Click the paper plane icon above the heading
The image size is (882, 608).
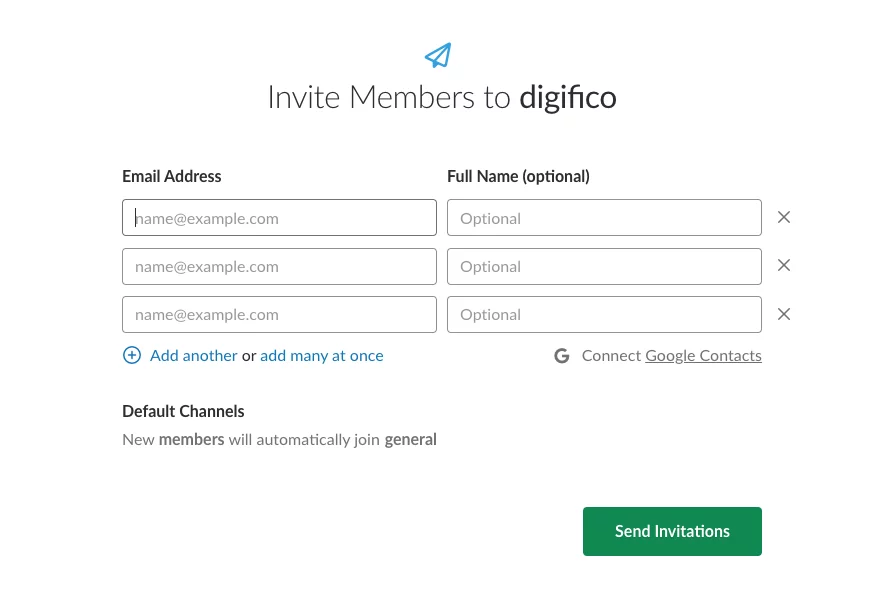[x=438, y=55]
